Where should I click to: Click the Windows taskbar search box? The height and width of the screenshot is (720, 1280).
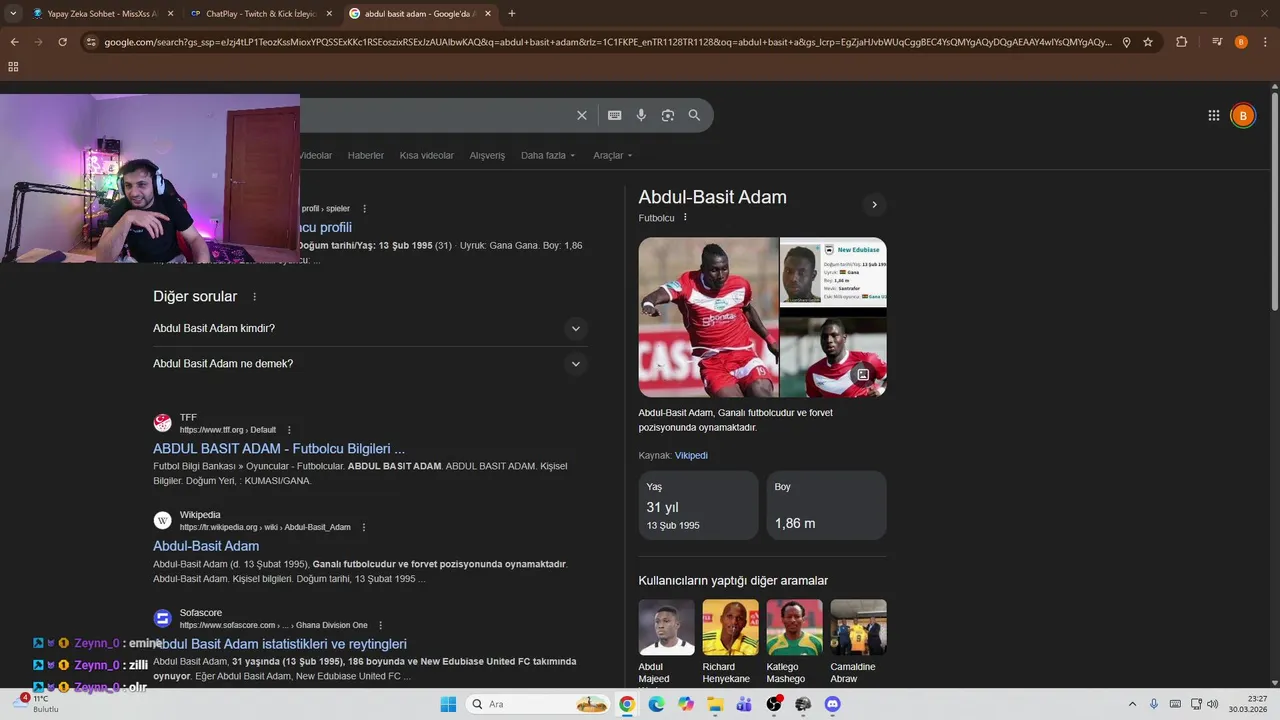pyautogui.click(x=538, y=704)
